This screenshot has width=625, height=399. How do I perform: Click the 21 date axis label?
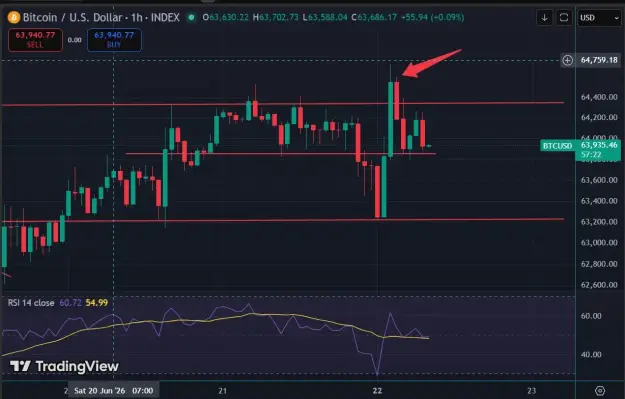(222, 391)
